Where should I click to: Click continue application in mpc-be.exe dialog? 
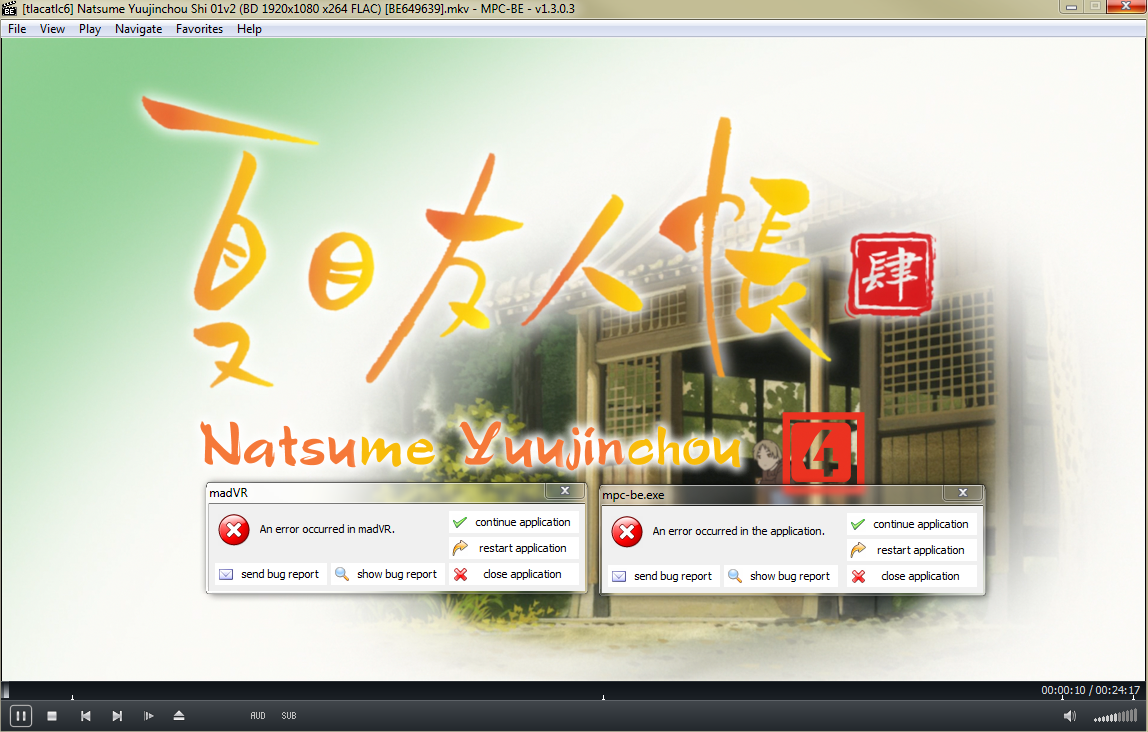pyautogui.click(x=912, y=524)
